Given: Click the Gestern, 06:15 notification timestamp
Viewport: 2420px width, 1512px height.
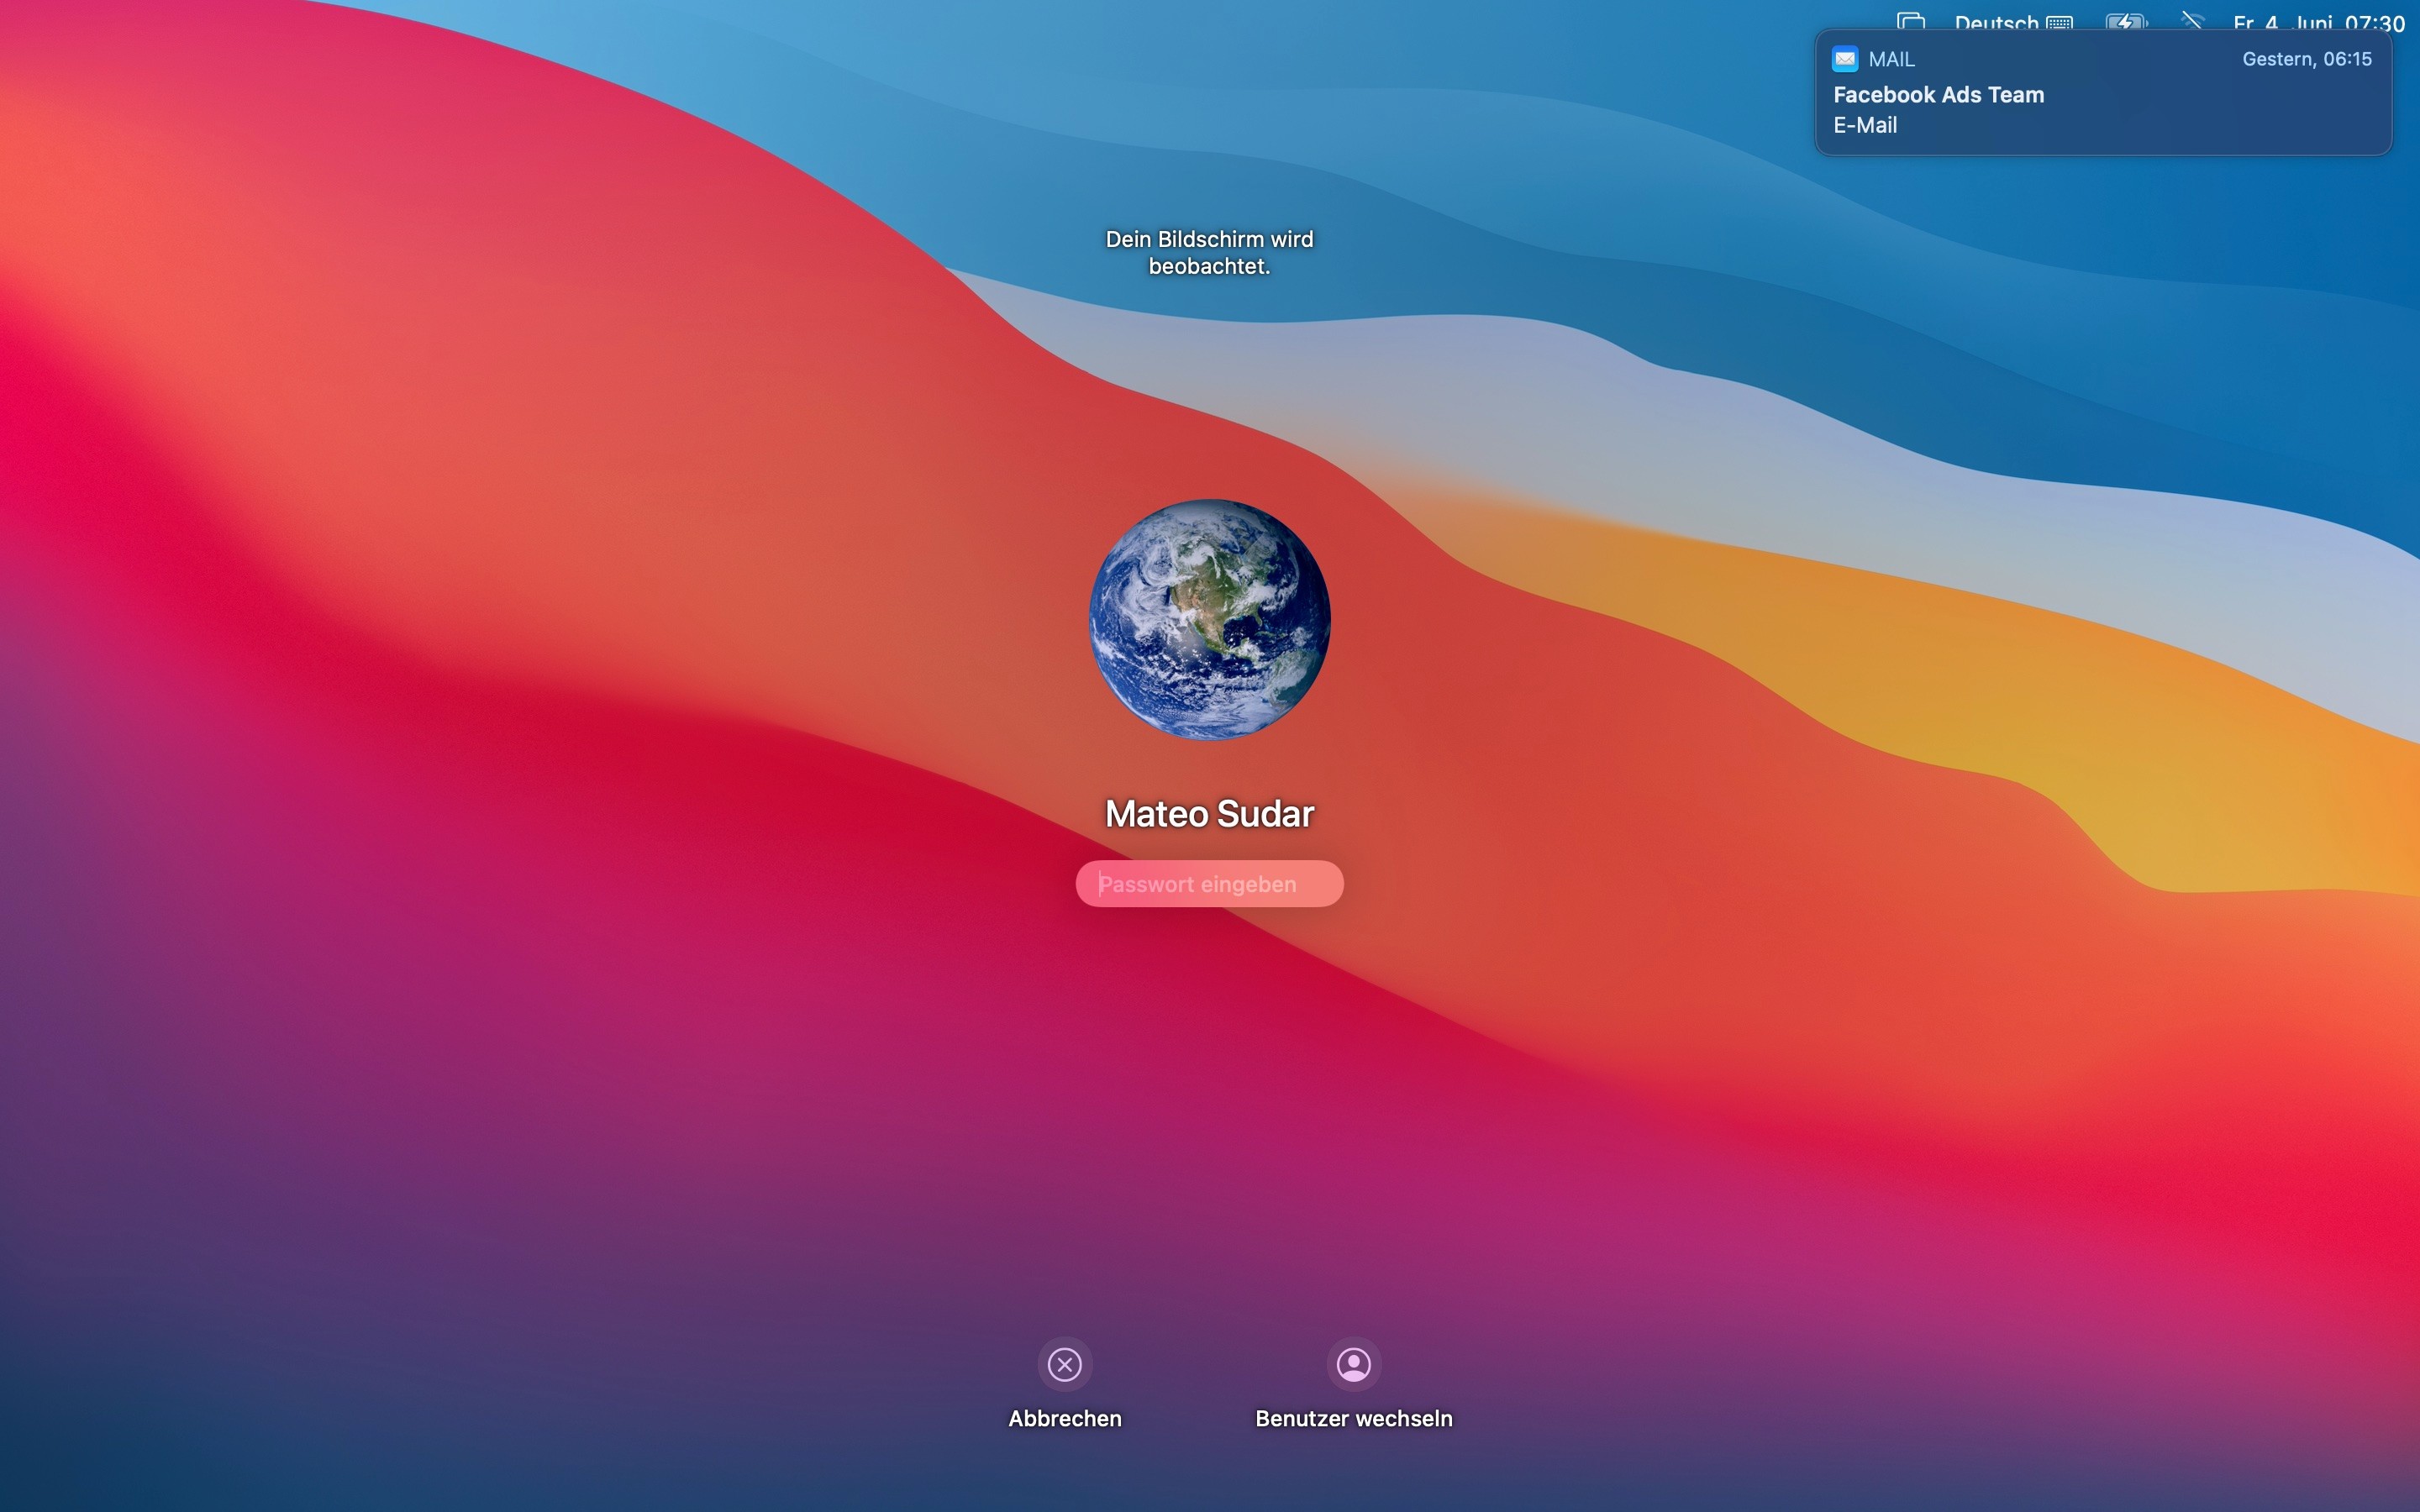Looking at the screenshot, I should click(x=2306, y=59).
